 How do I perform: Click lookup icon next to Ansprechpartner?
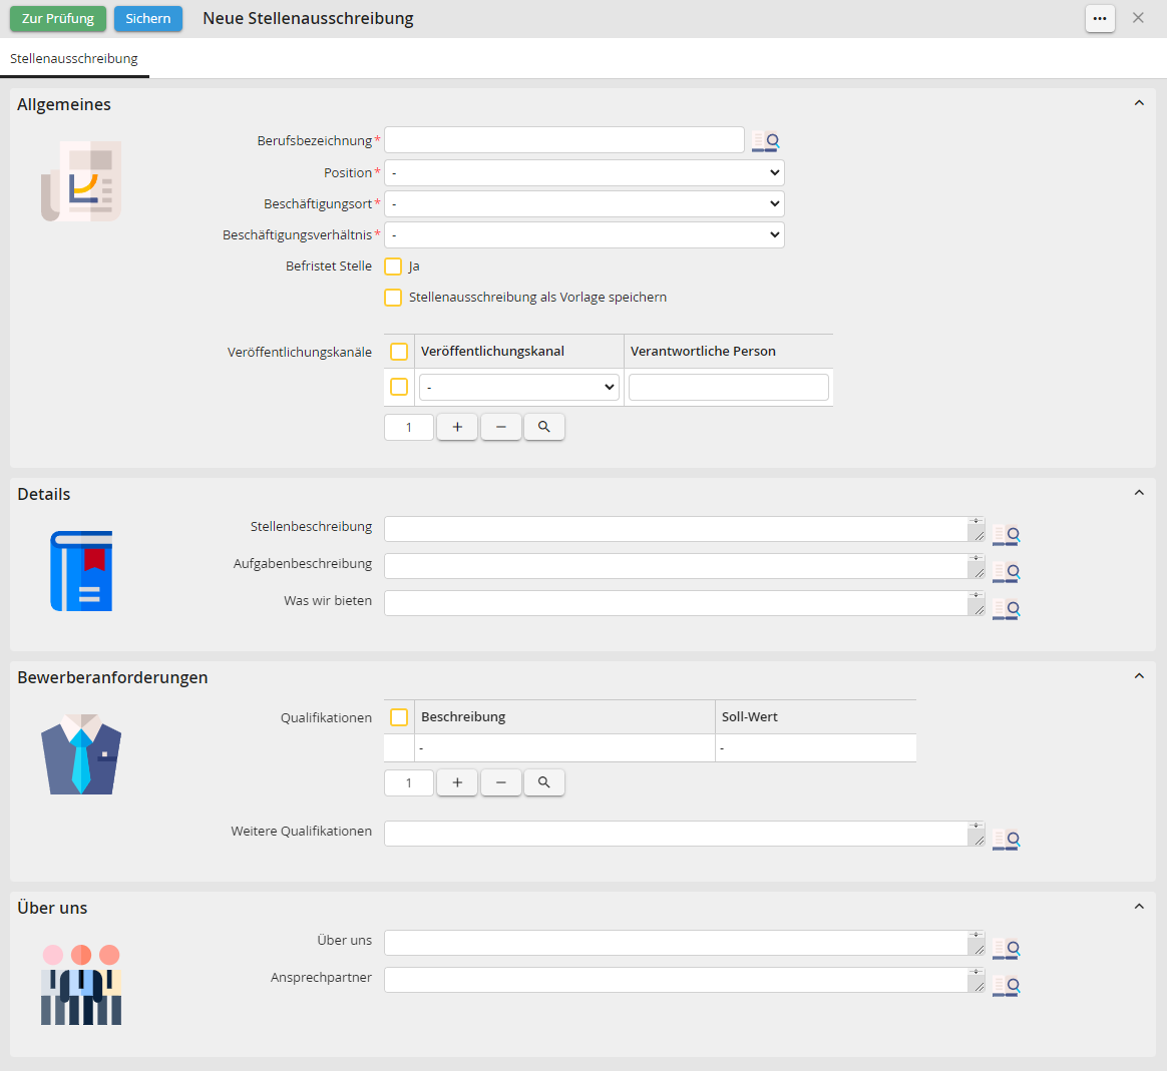click(x=1005, y=985)
